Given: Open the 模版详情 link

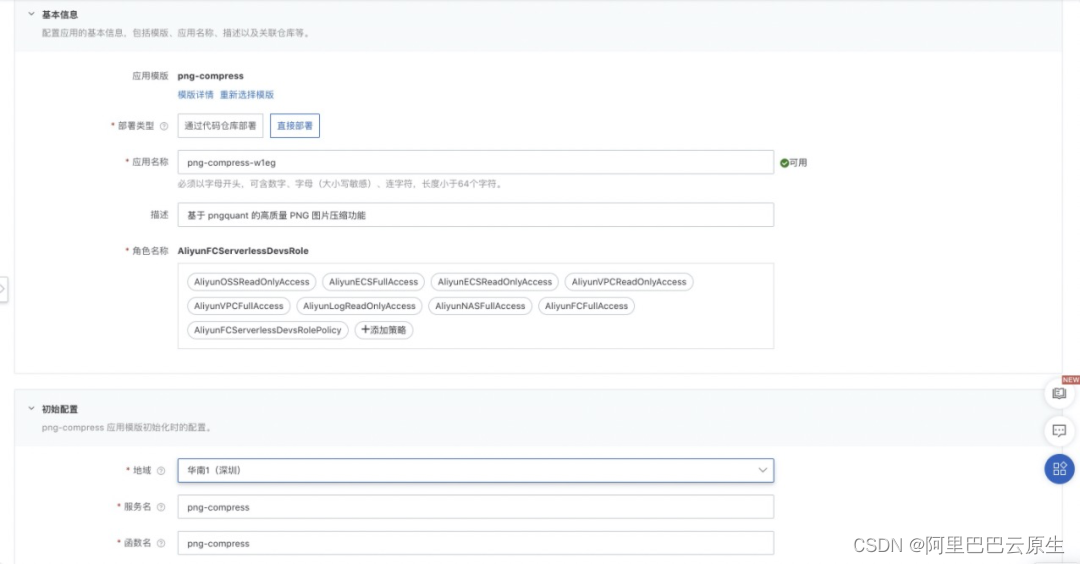Looking at the screenshot, I should [196, 94].
